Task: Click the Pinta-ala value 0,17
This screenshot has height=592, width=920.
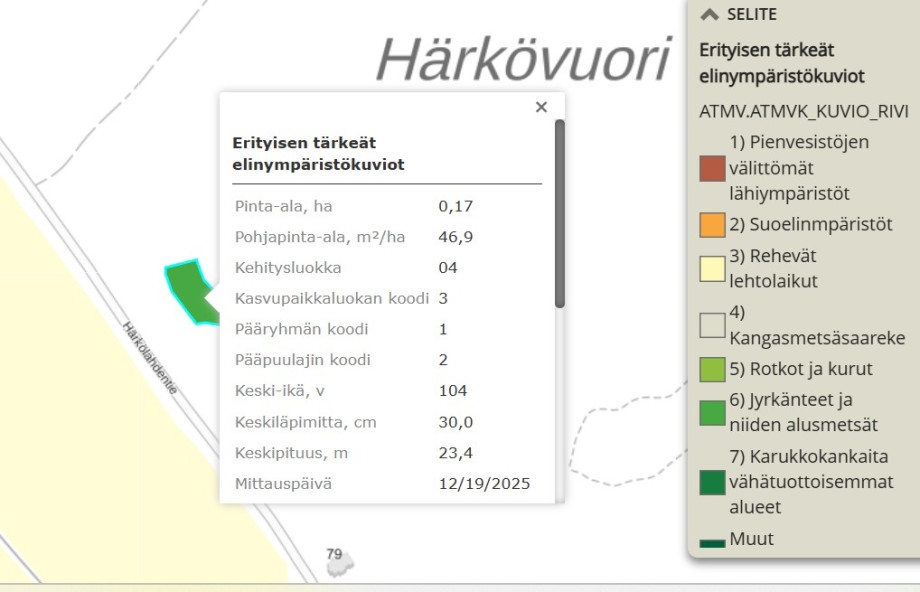Action: (x=455, y=206)
